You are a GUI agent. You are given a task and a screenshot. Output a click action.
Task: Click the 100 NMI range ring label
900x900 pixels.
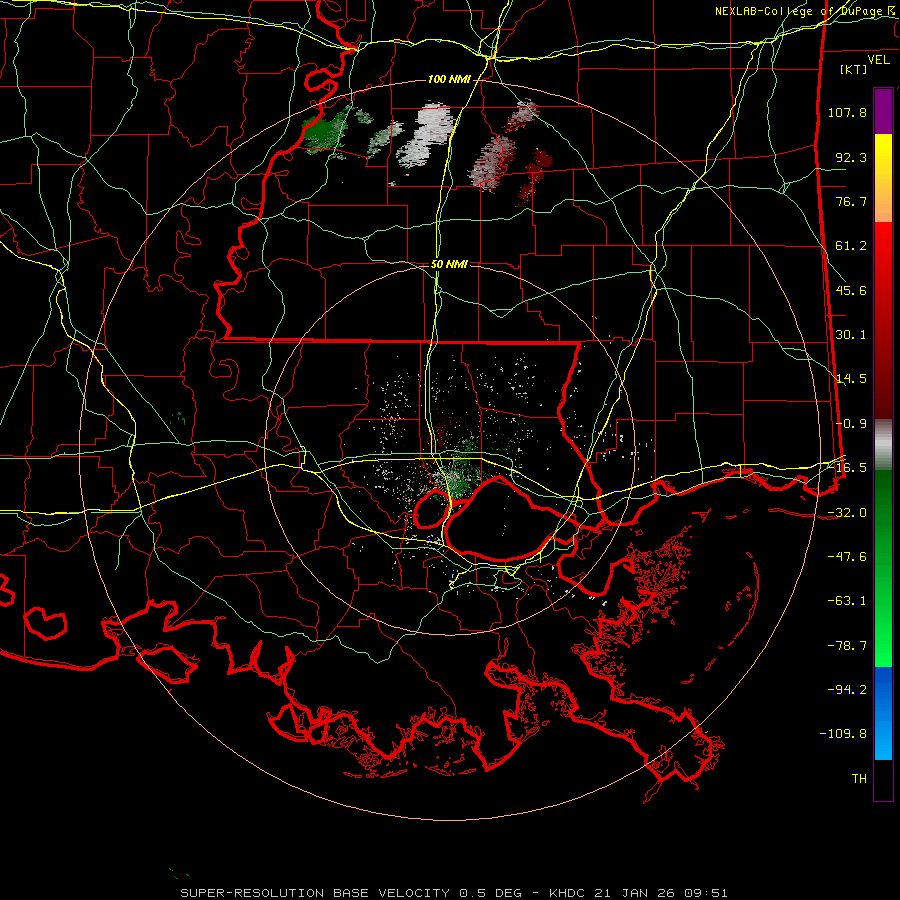point(449,79)
